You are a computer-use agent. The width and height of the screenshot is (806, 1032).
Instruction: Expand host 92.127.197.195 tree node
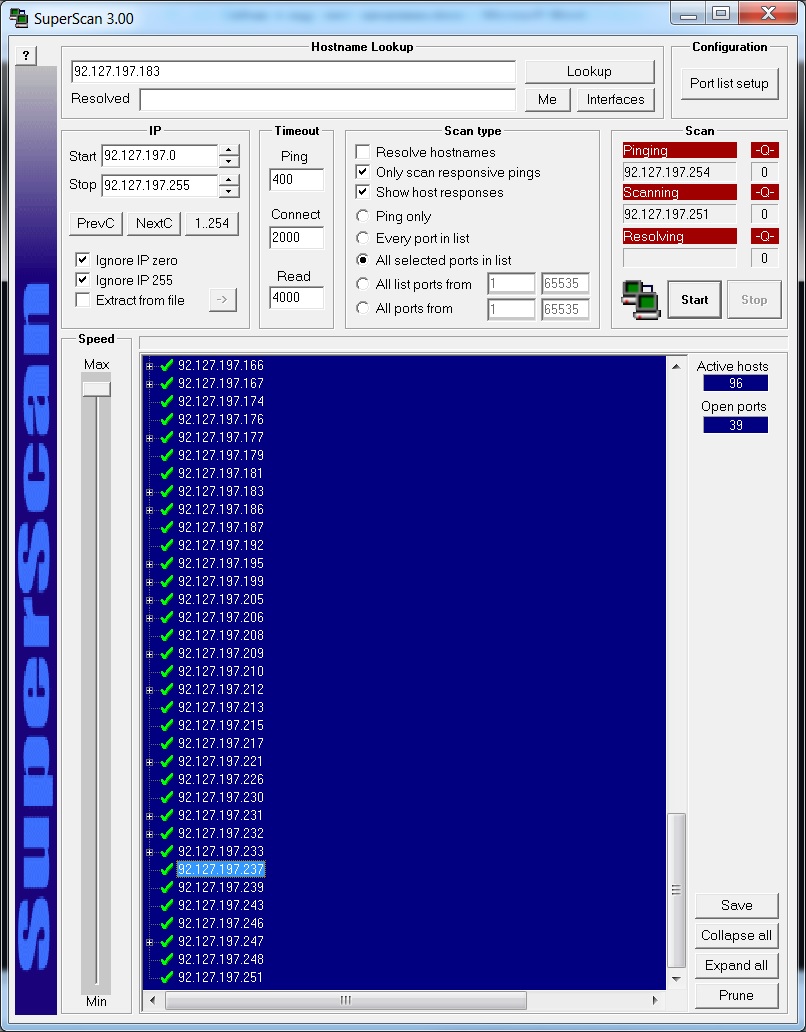pos(149,564)
